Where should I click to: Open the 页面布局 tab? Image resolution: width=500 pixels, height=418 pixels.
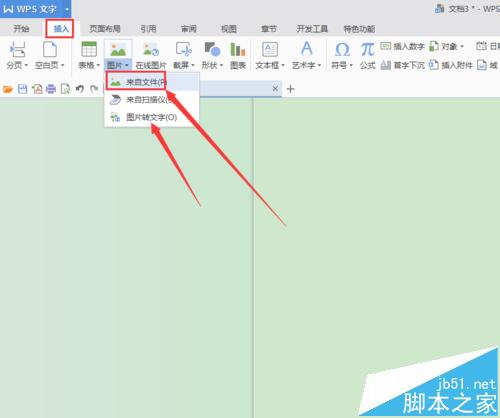(x=105, y=29)
